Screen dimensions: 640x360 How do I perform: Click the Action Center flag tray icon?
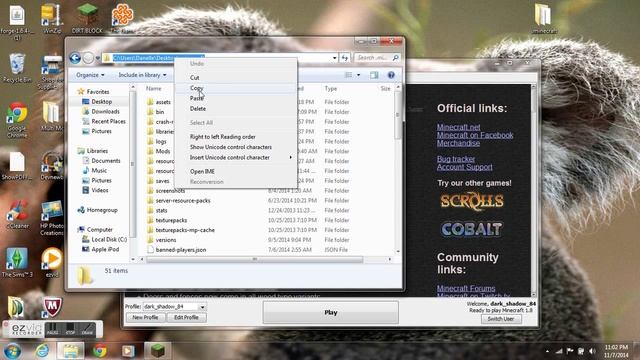[x=570, y=351]
